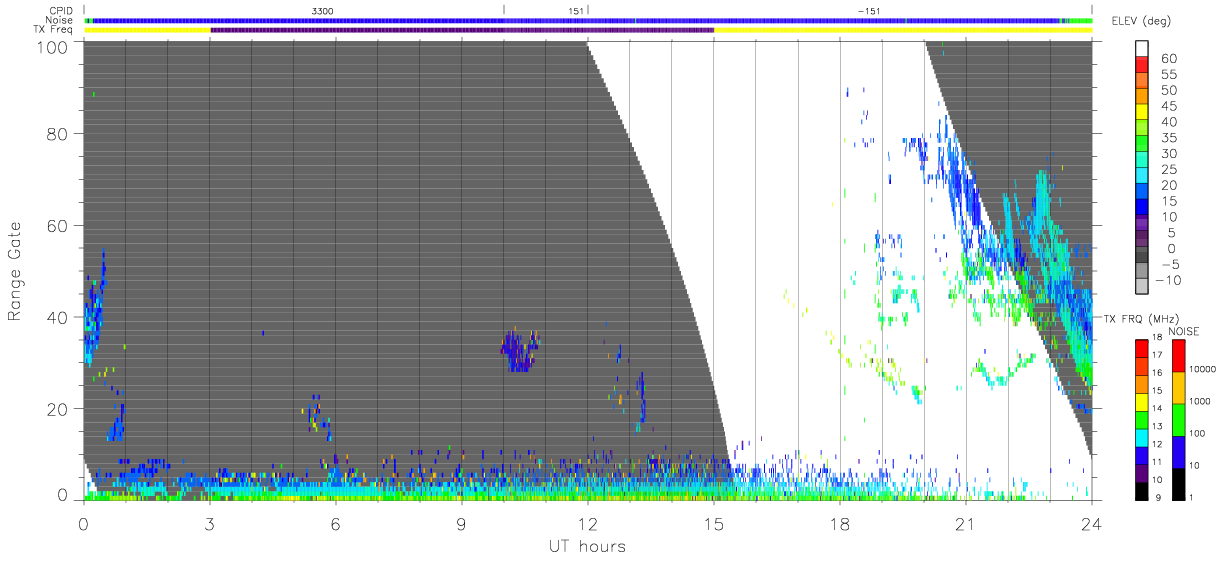1228x567 pixels.
Task: Pick the black bottom band of the TX FRQ colorbar
Action: click(1141, 490)
